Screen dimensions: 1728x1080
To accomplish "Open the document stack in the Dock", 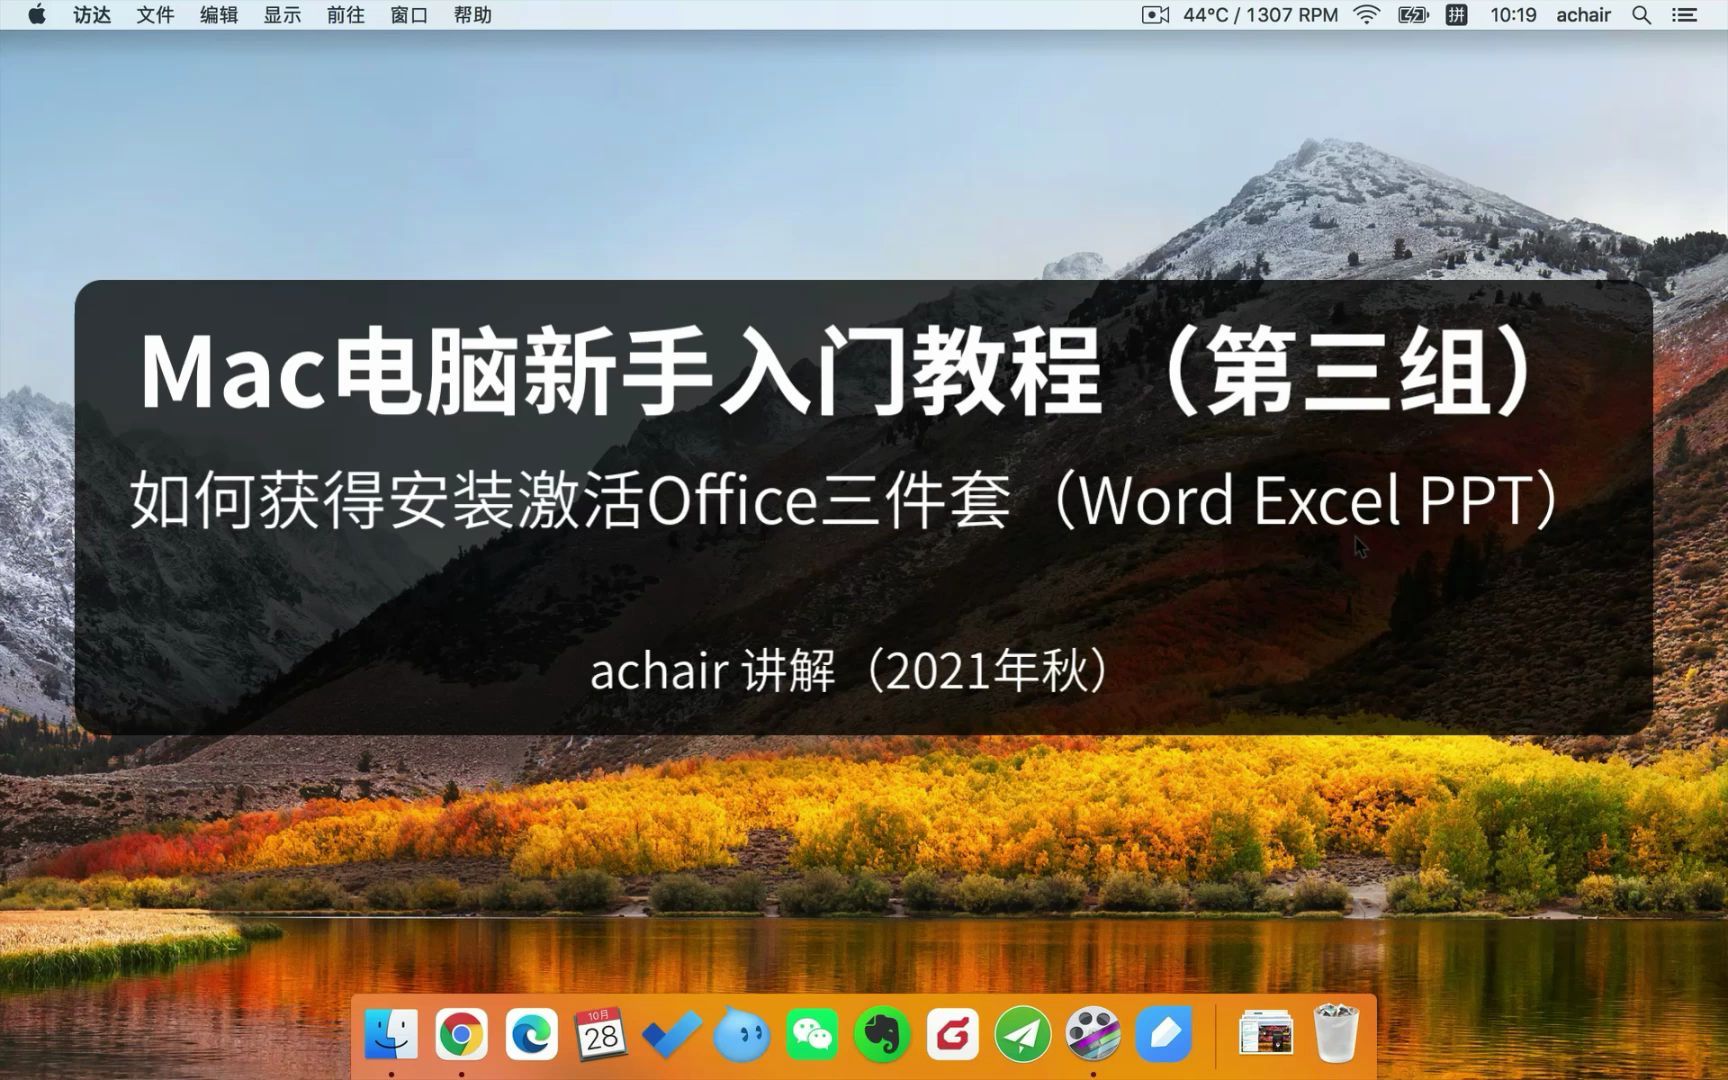I will click(1265, 1034).
